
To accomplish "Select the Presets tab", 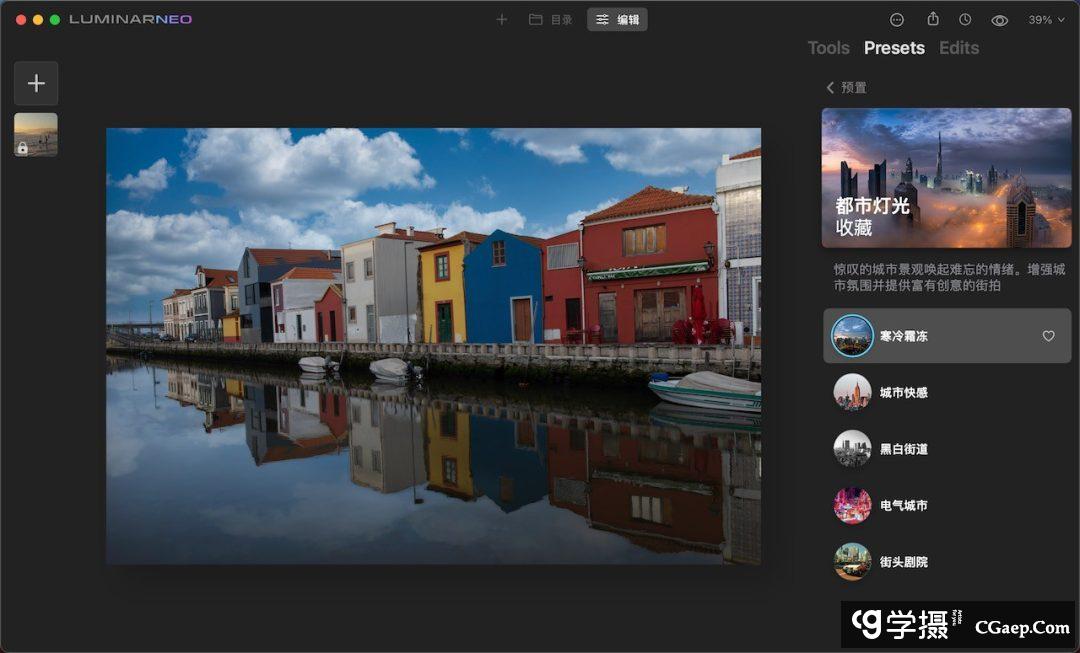I will (x=894, y=48).
